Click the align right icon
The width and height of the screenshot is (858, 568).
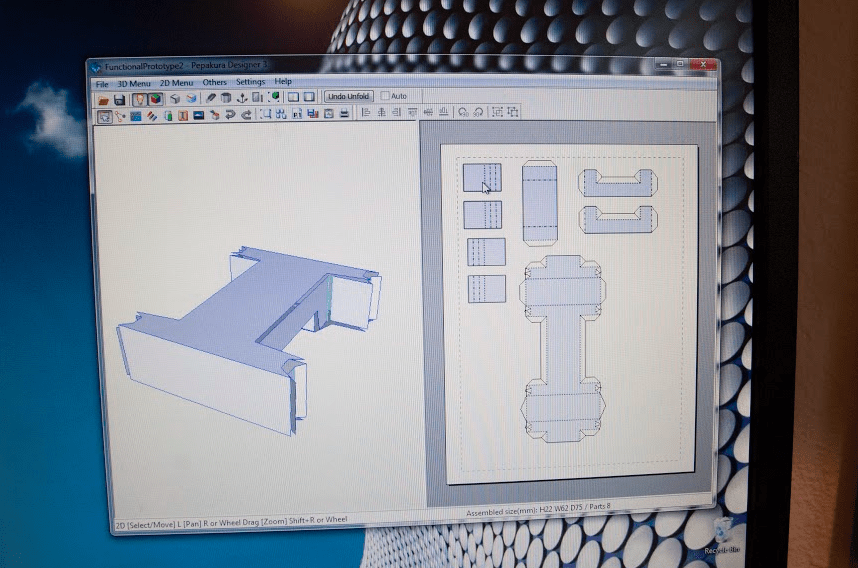pyautogui.click(x=397, y=112)
